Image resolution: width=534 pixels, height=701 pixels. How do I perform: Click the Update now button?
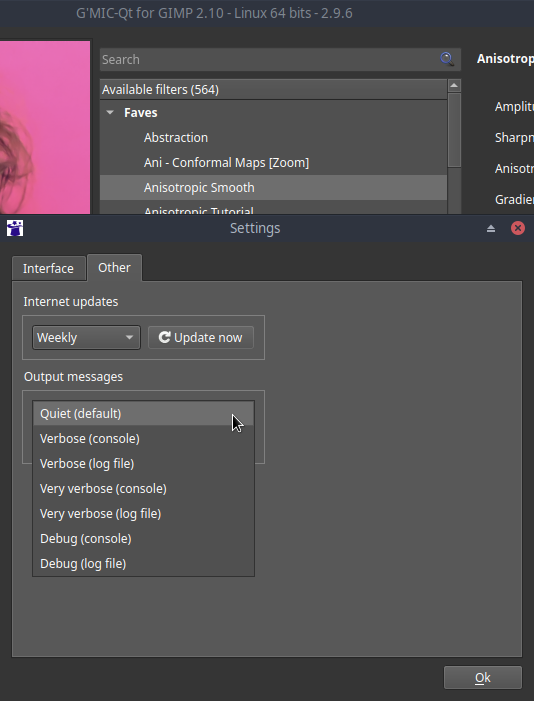pyautogui.click(x=201, y=338)
